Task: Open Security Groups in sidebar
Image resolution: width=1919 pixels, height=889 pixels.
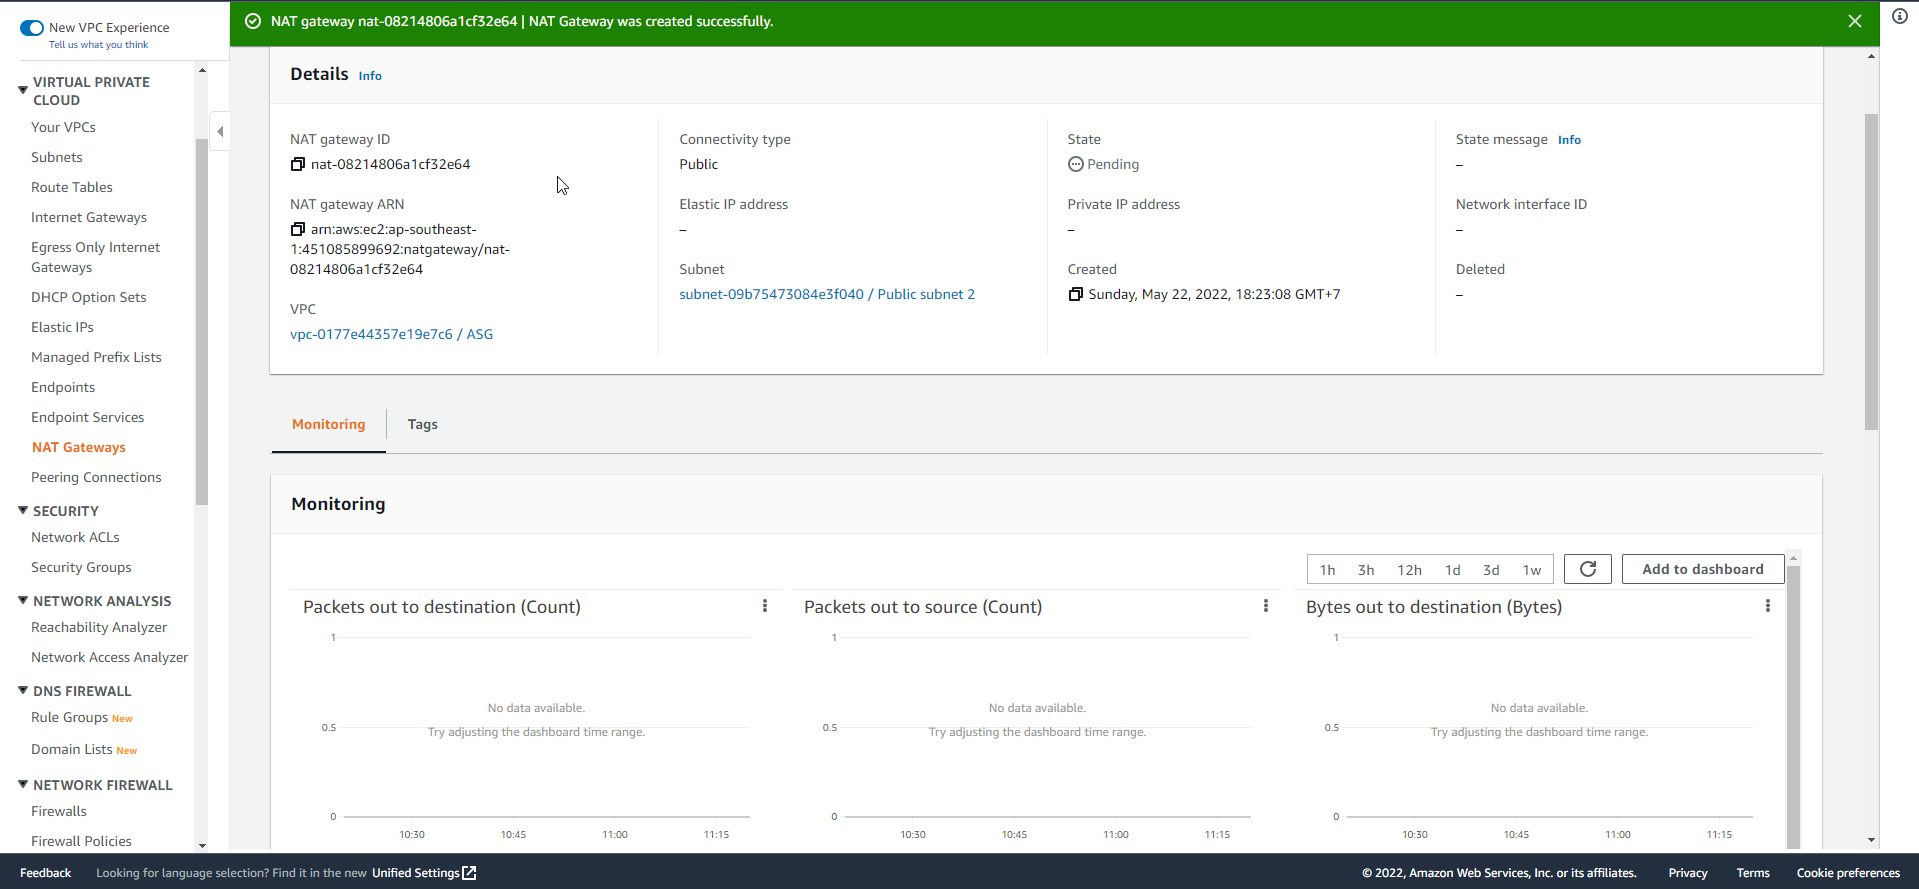Action: (x=81, y=567)
